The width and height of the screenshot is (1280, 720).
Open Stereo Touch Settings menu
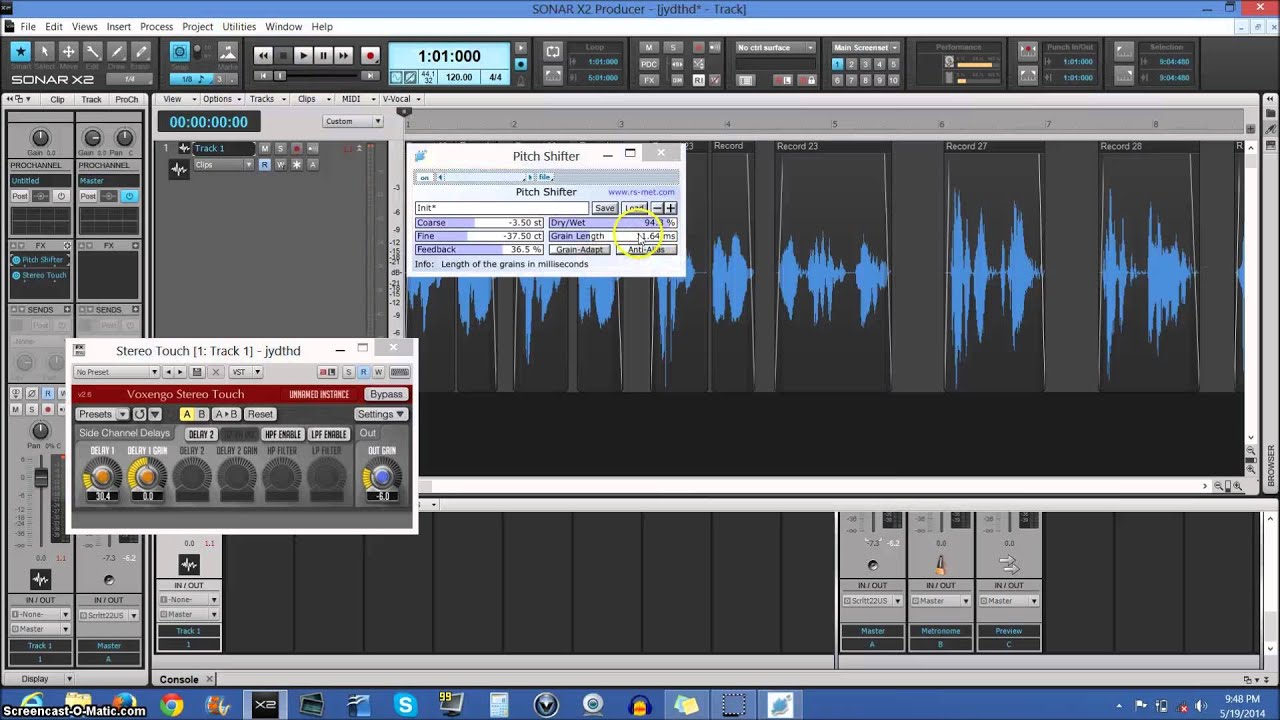point(381,414)
